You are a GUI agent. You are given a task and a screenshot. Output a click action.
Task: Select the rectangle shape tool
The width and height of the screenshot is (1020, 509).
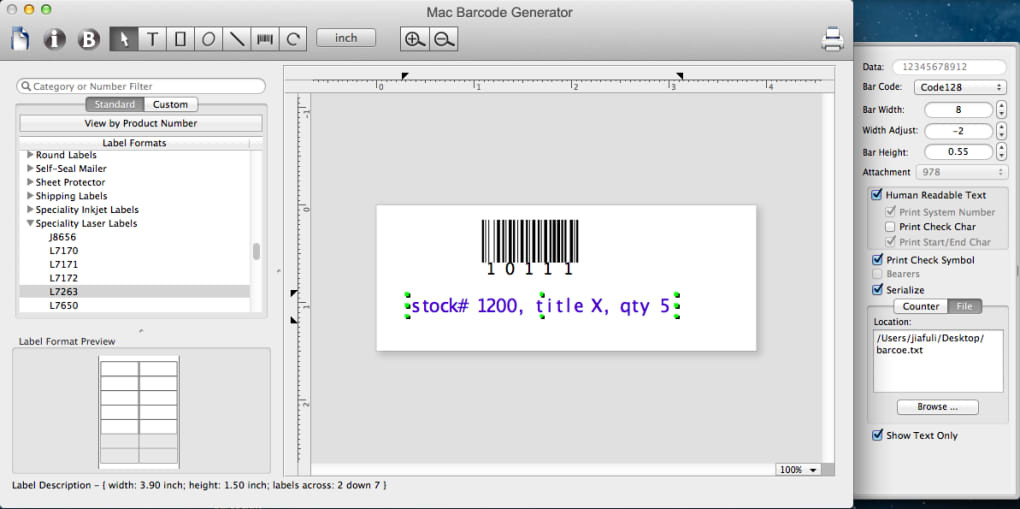coord(180,39)
